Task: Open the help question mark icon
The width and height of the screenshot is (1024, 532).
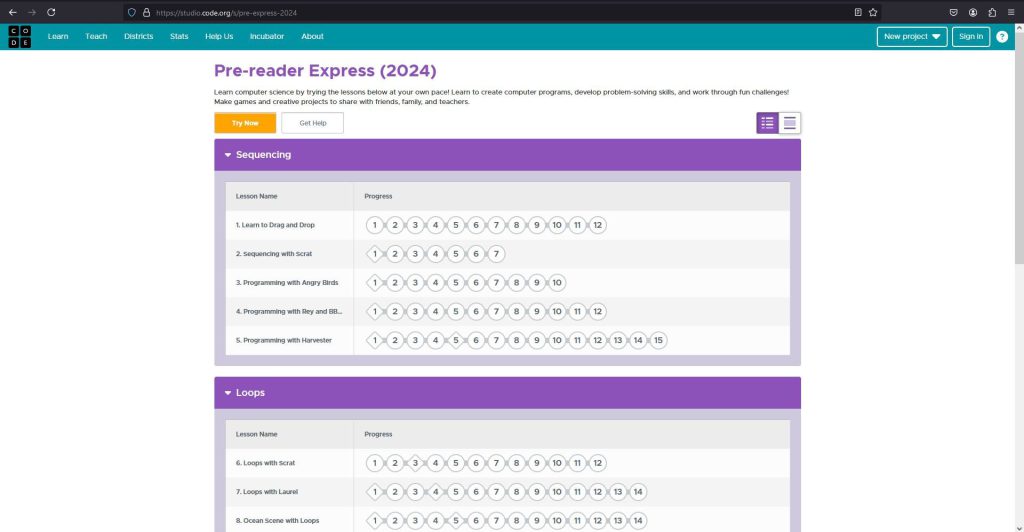Action: 1002,37
